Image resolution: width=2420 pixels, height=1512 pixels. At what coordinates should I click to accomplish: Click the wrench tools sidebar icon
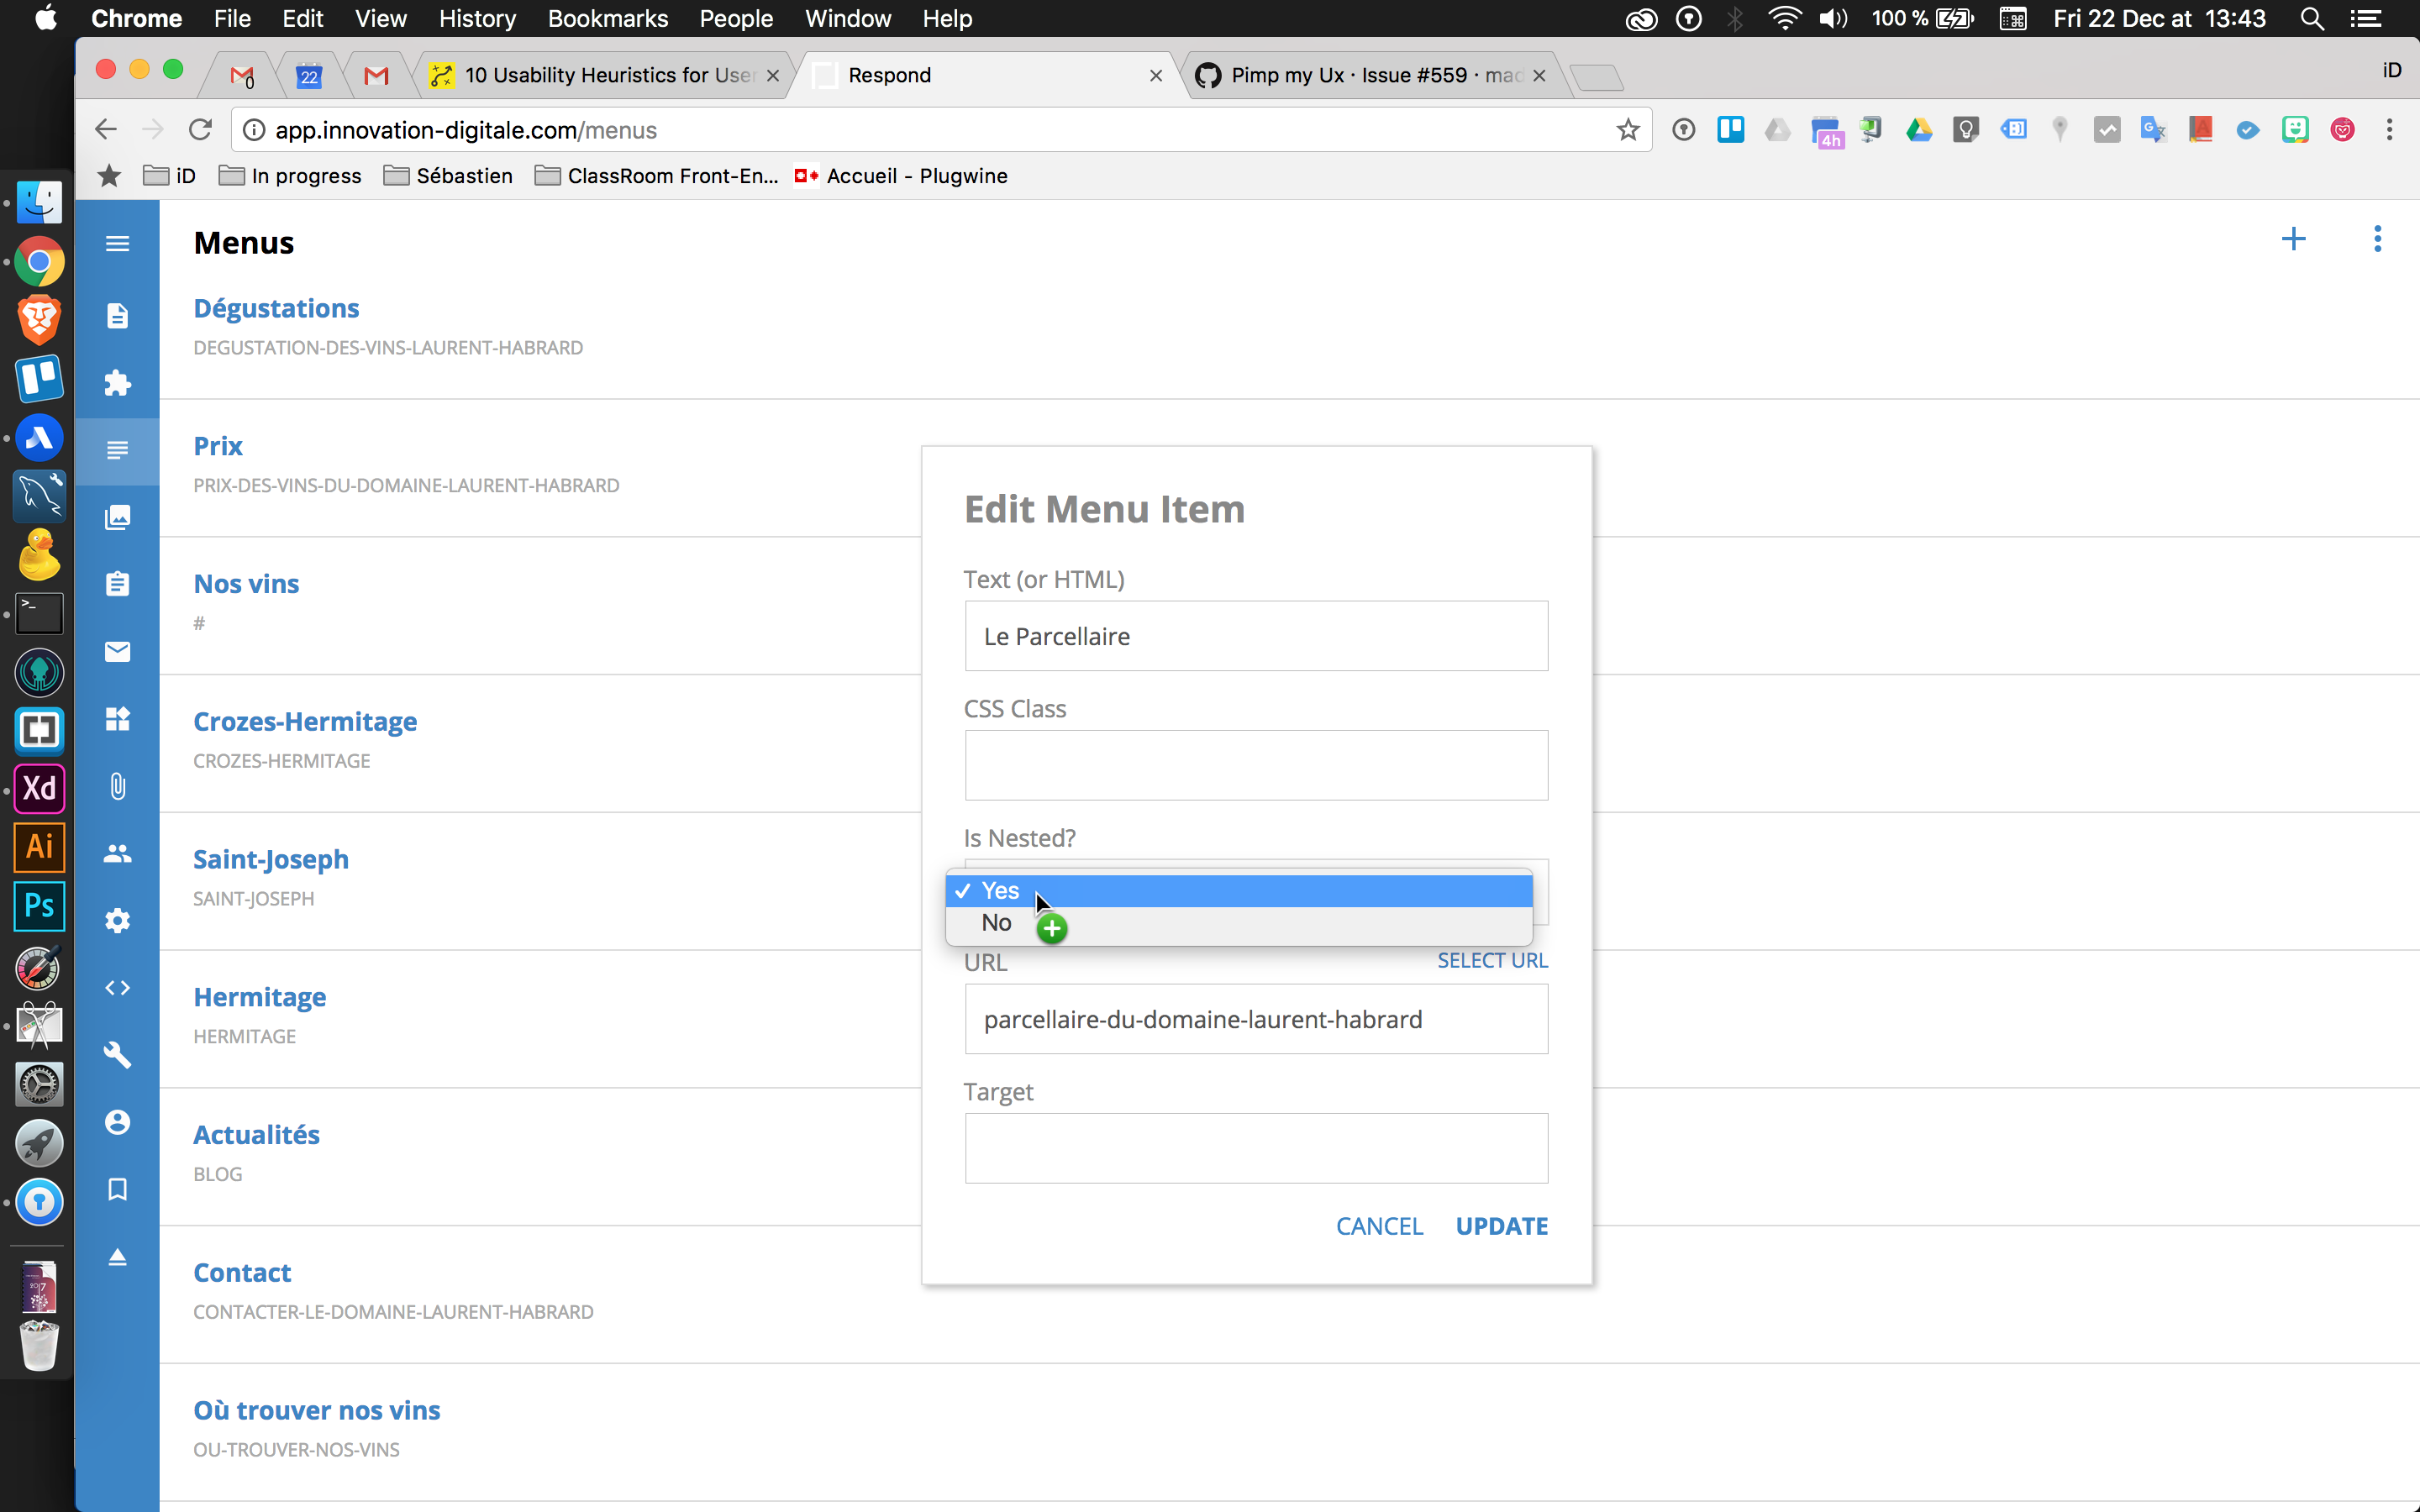pos(117,1054)
